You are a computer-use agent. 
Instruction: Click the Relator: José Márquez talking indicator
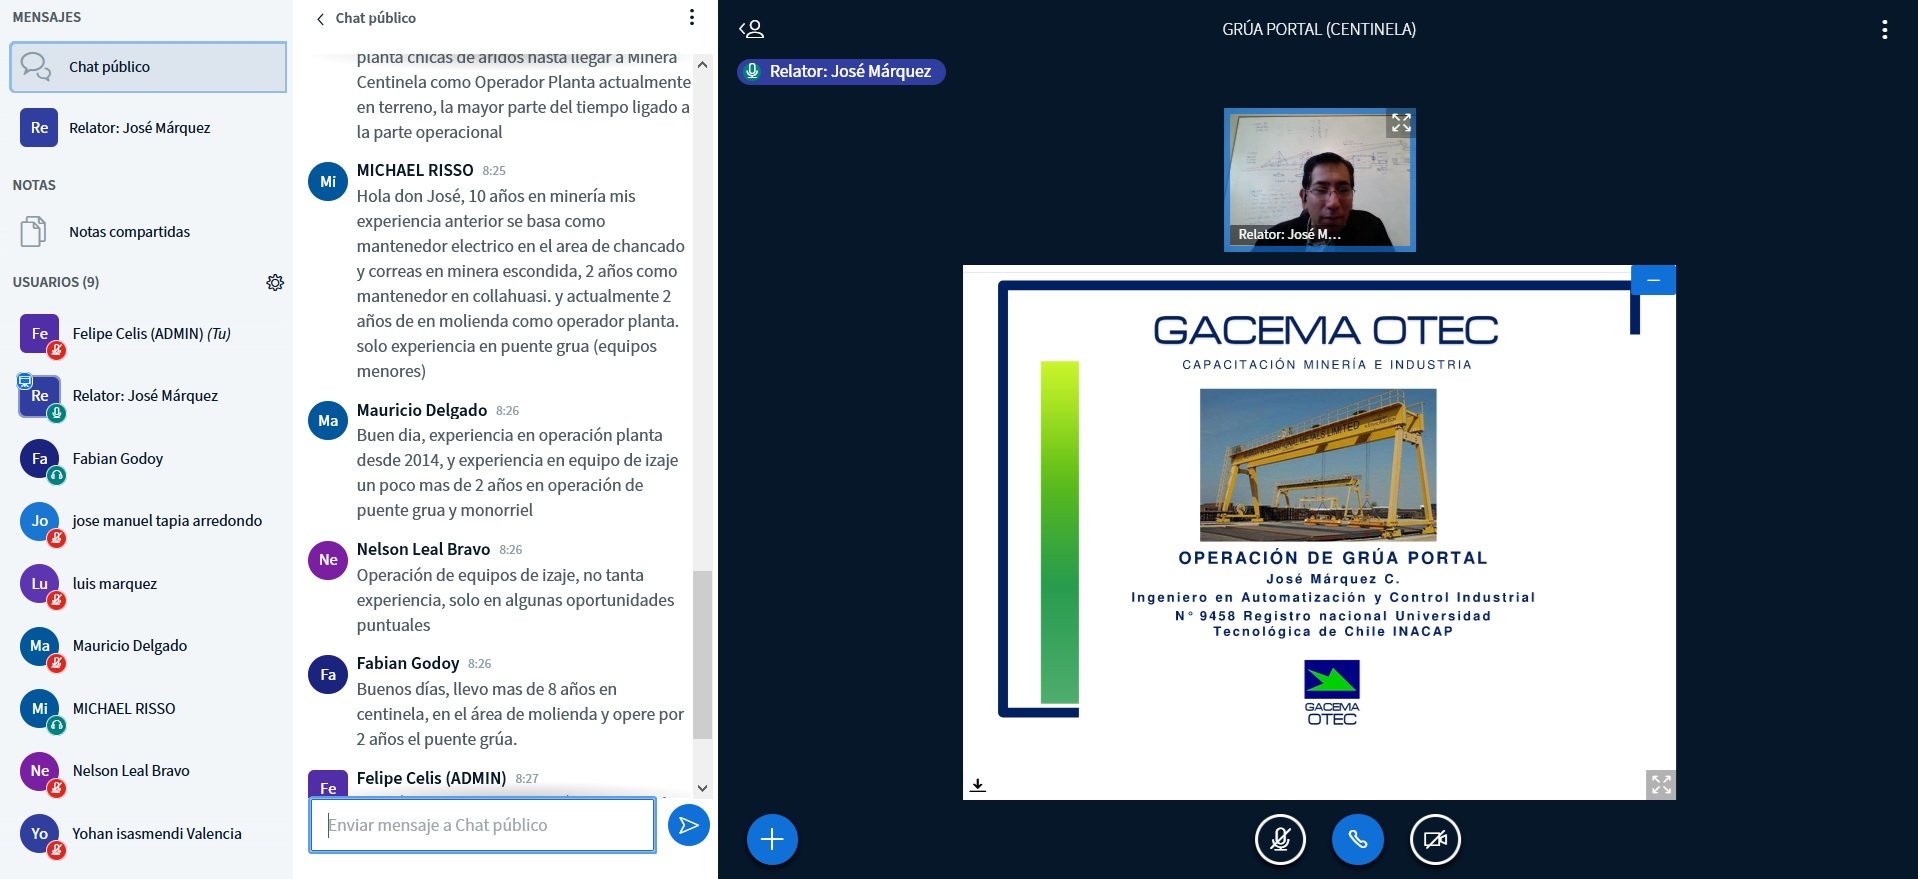(841, 72)
